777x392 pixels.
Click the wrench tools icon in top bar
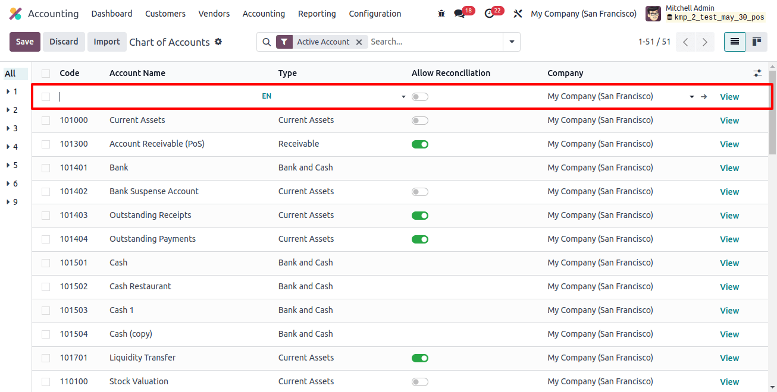(518, 14)
